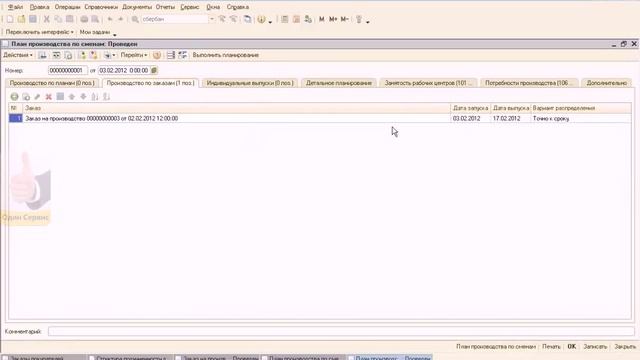Switch to Индивидуальные выпуски tab

pyautogui.click(x=250, y=83)
